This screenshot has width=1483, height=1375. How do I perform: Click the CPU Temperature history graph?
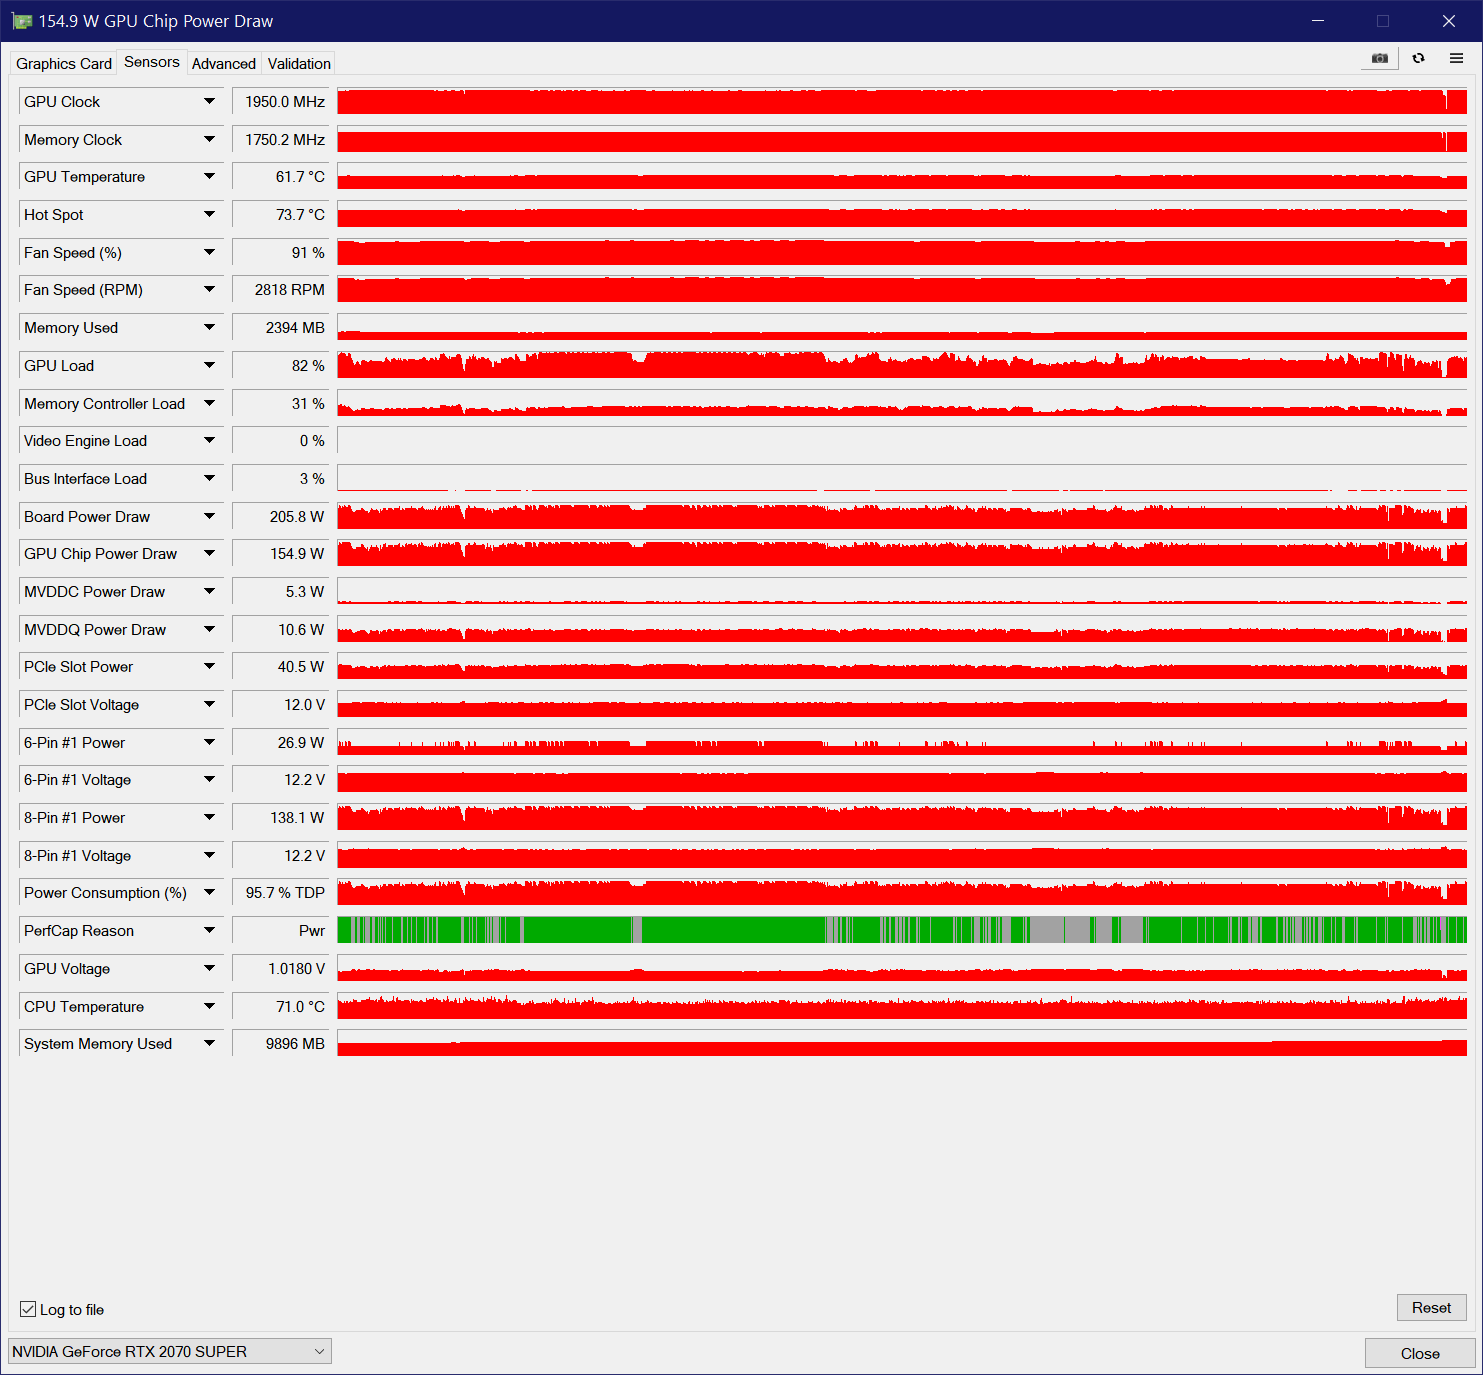[902, 1007]
